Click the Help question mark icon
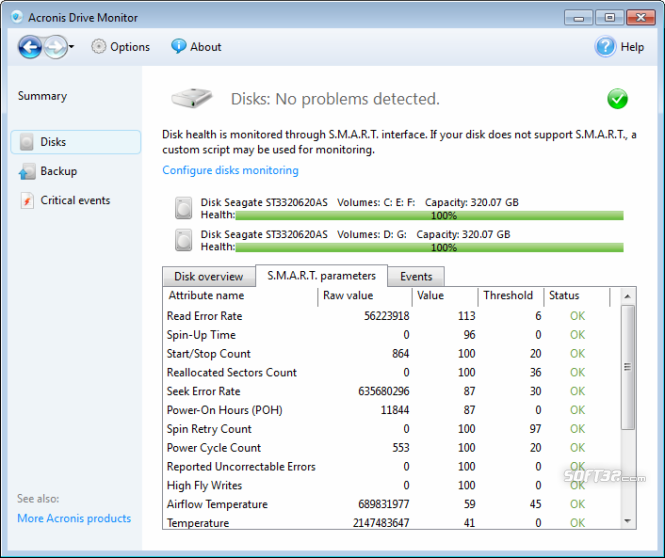 605,47
